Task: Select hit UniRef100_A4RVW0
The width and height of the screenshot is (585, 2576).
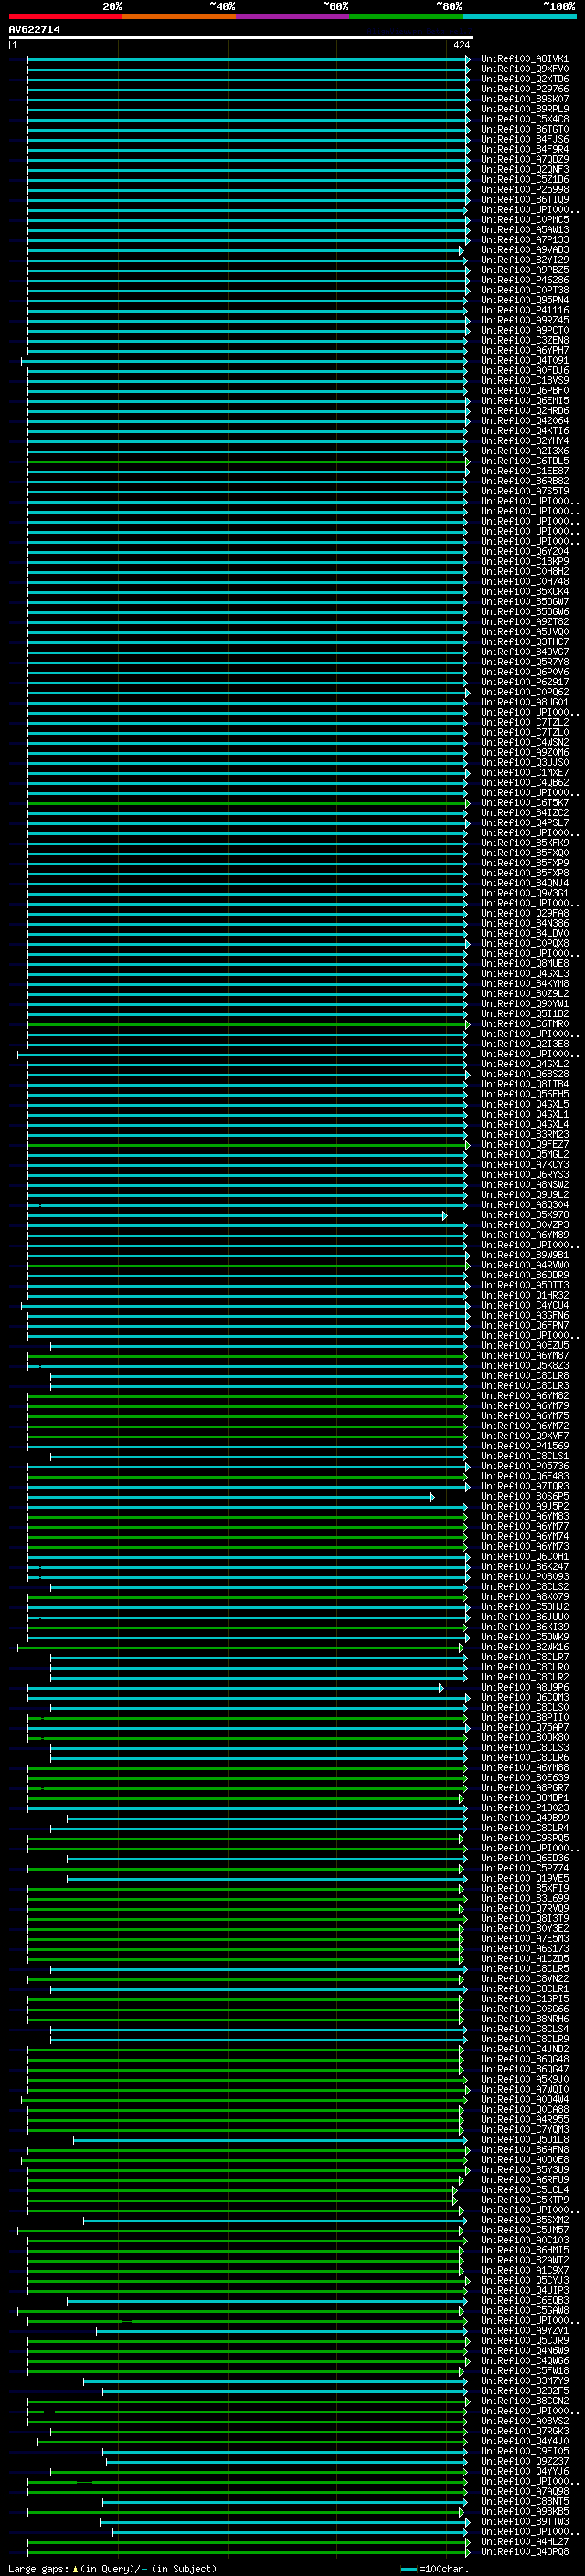Action: coord(525,1266)
